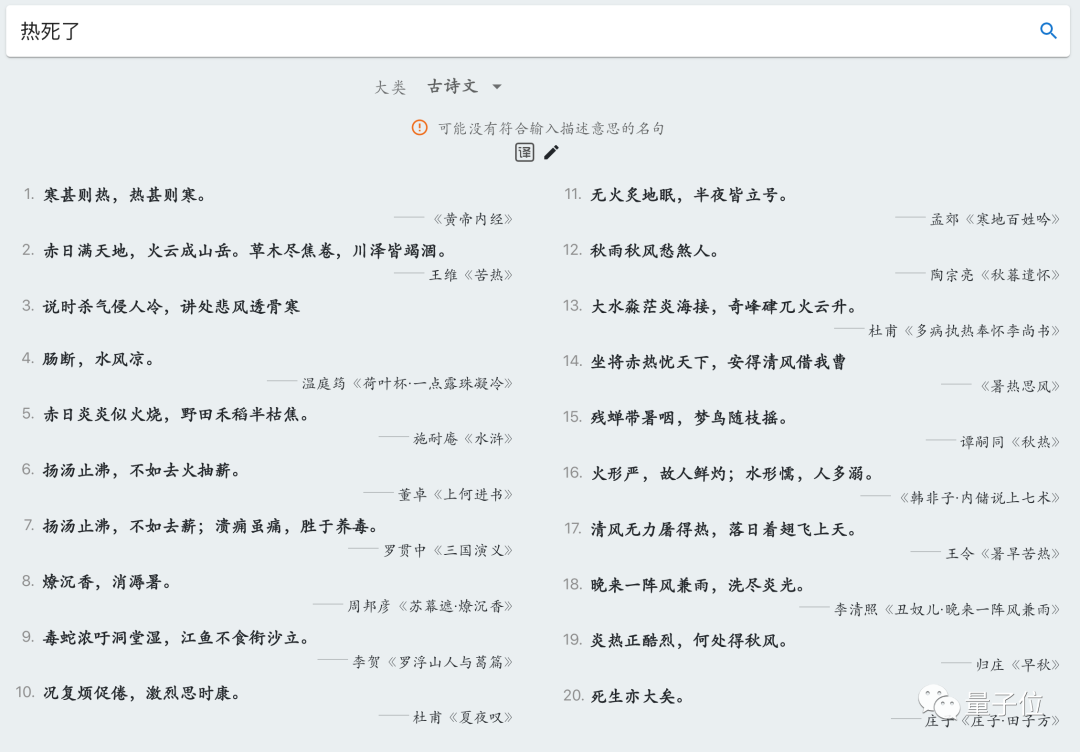The width and height of the screenshot is (1080, 752).
Task: Open source 杜甫《多病执热奉怀李尚书》
Action: click(964, 331)
